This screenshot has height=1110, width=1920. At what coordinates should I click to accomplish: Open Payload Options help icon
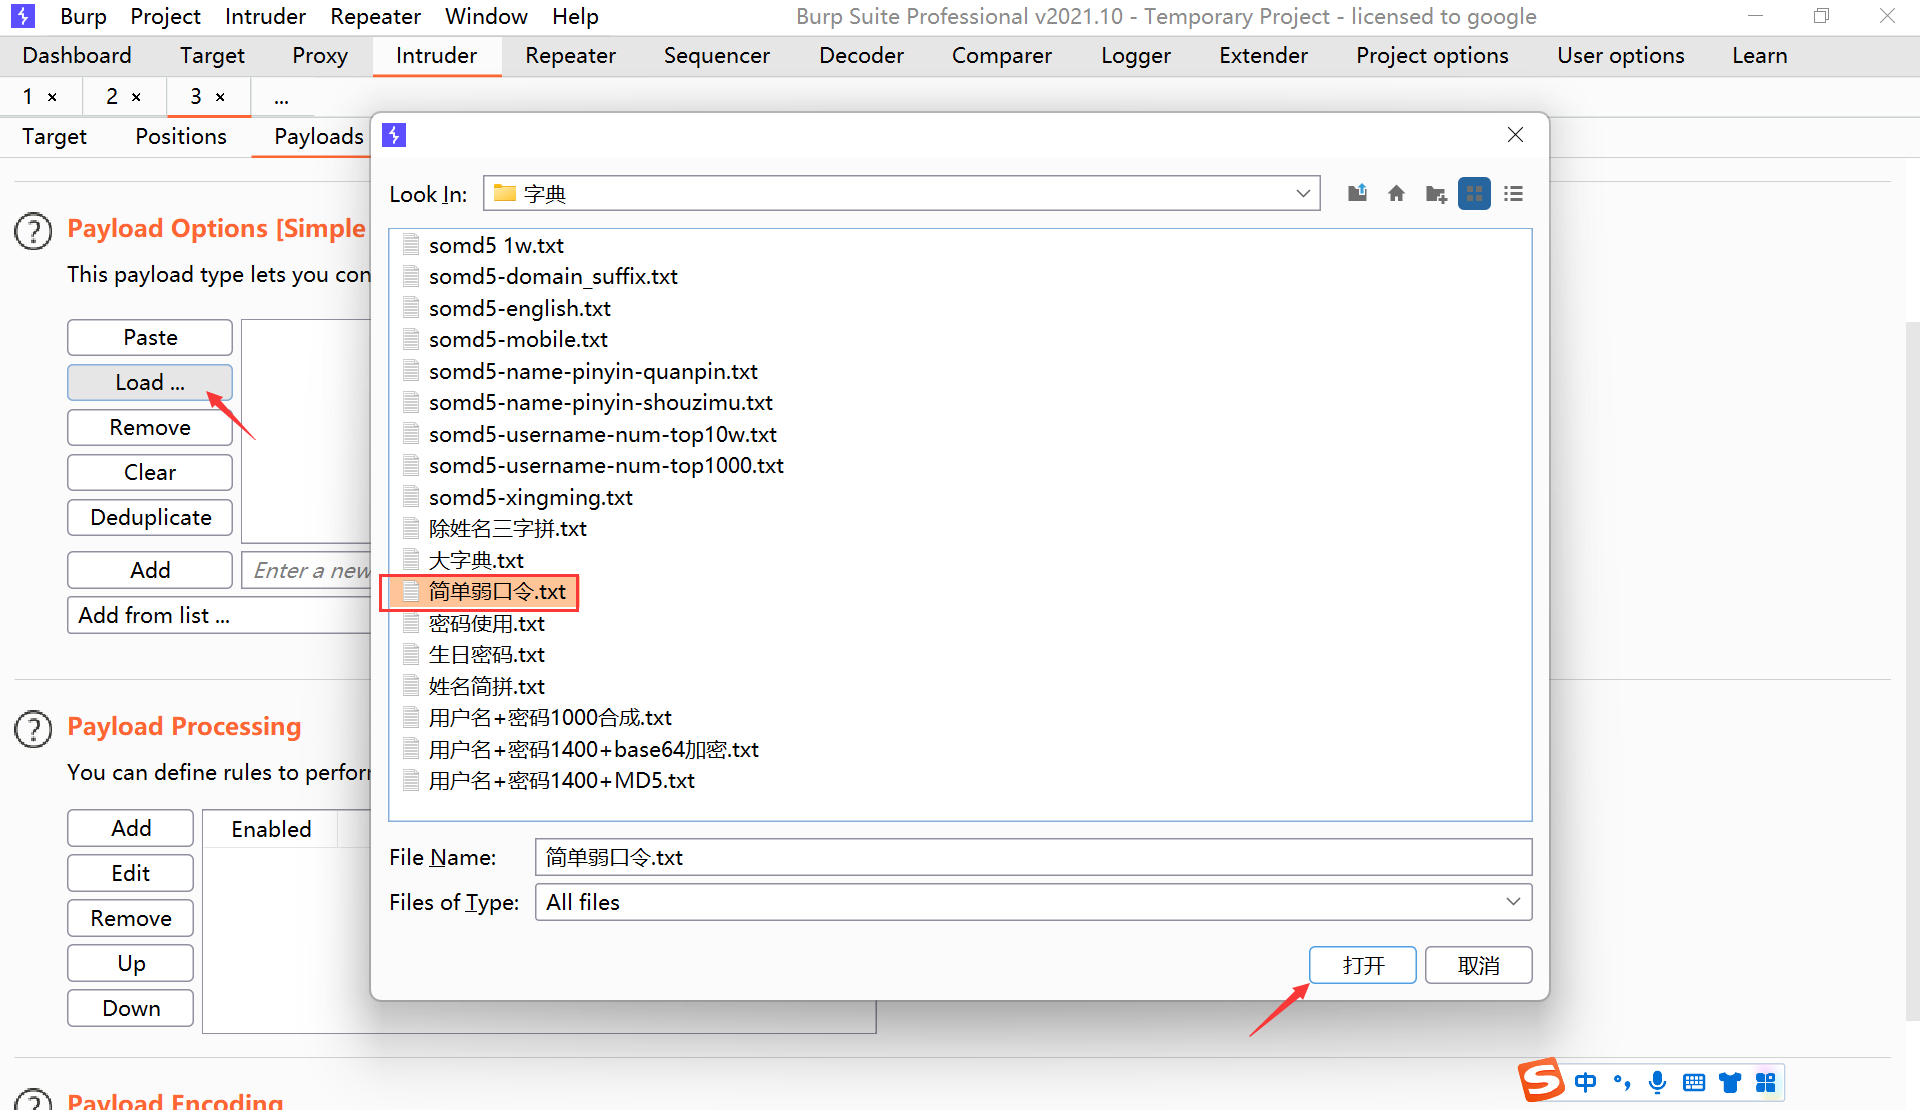pos(33,231)
